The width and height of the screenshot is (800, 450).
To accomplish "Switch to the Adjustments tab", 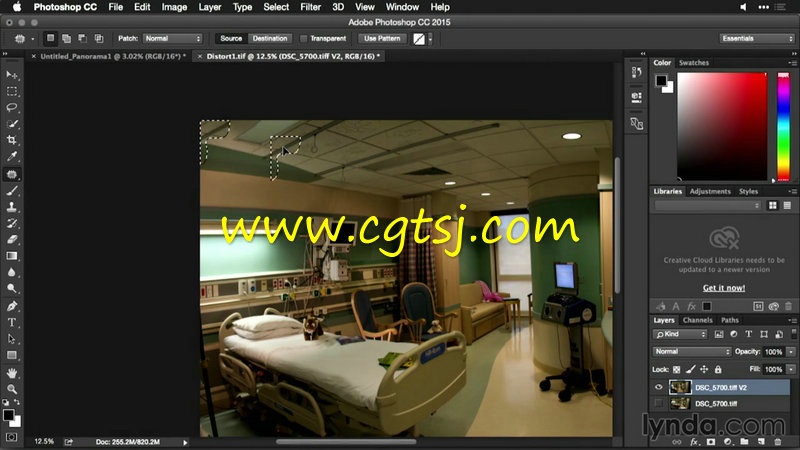I will [x=710, y=191].
